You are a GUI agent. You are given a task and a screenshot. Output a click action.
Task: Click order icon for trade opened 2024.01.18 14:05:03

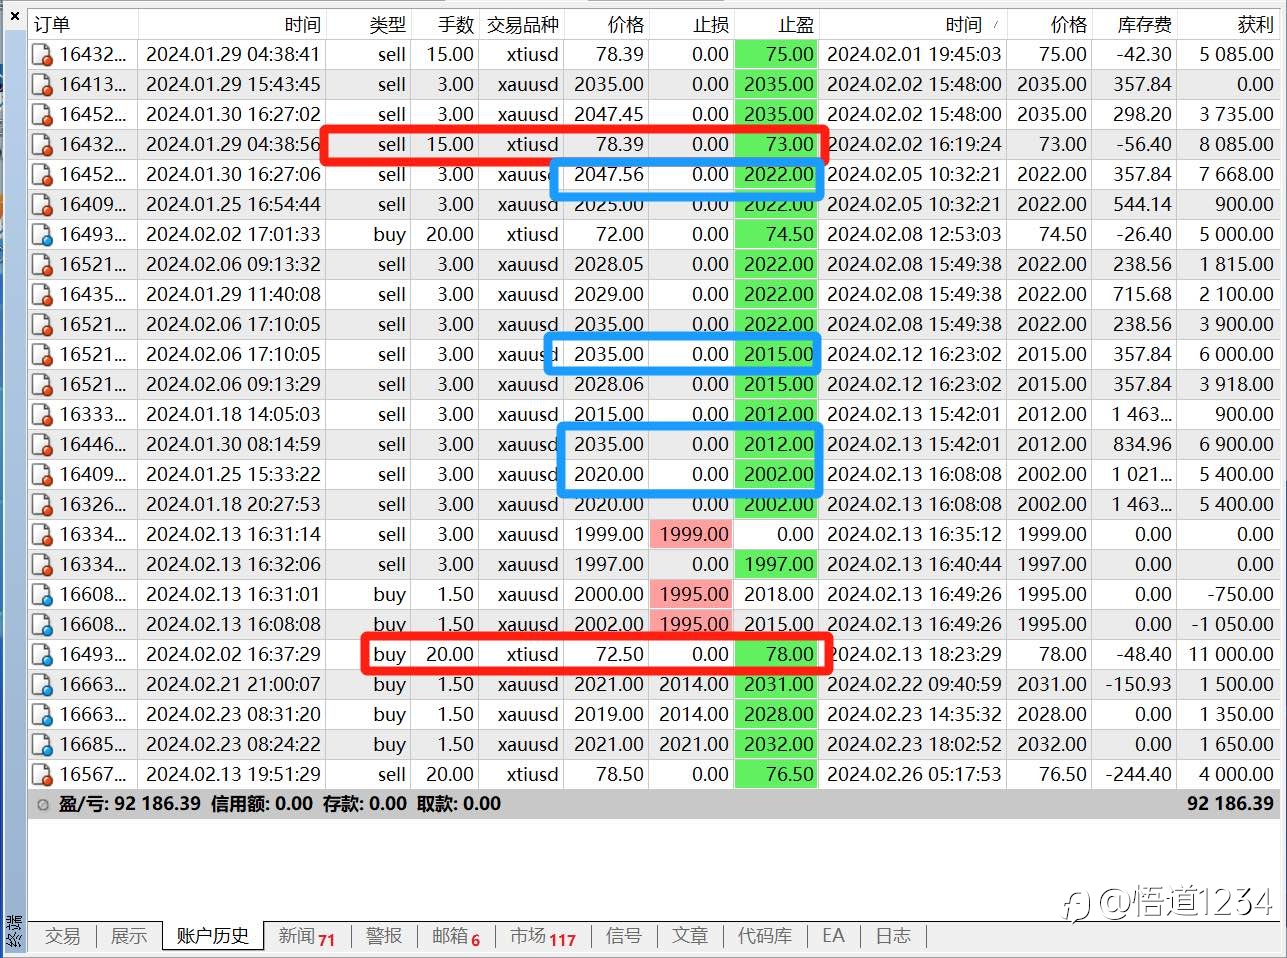point(42,415)
